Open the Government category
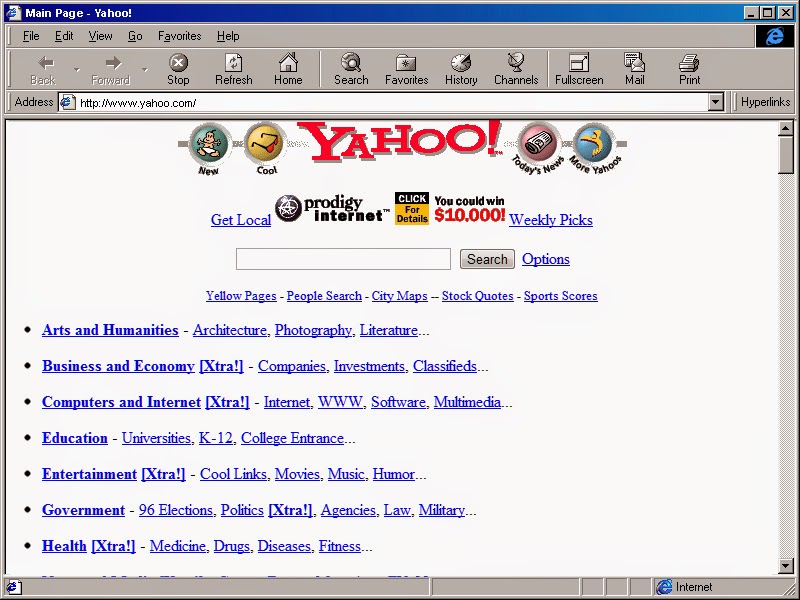 click(83, 510)
